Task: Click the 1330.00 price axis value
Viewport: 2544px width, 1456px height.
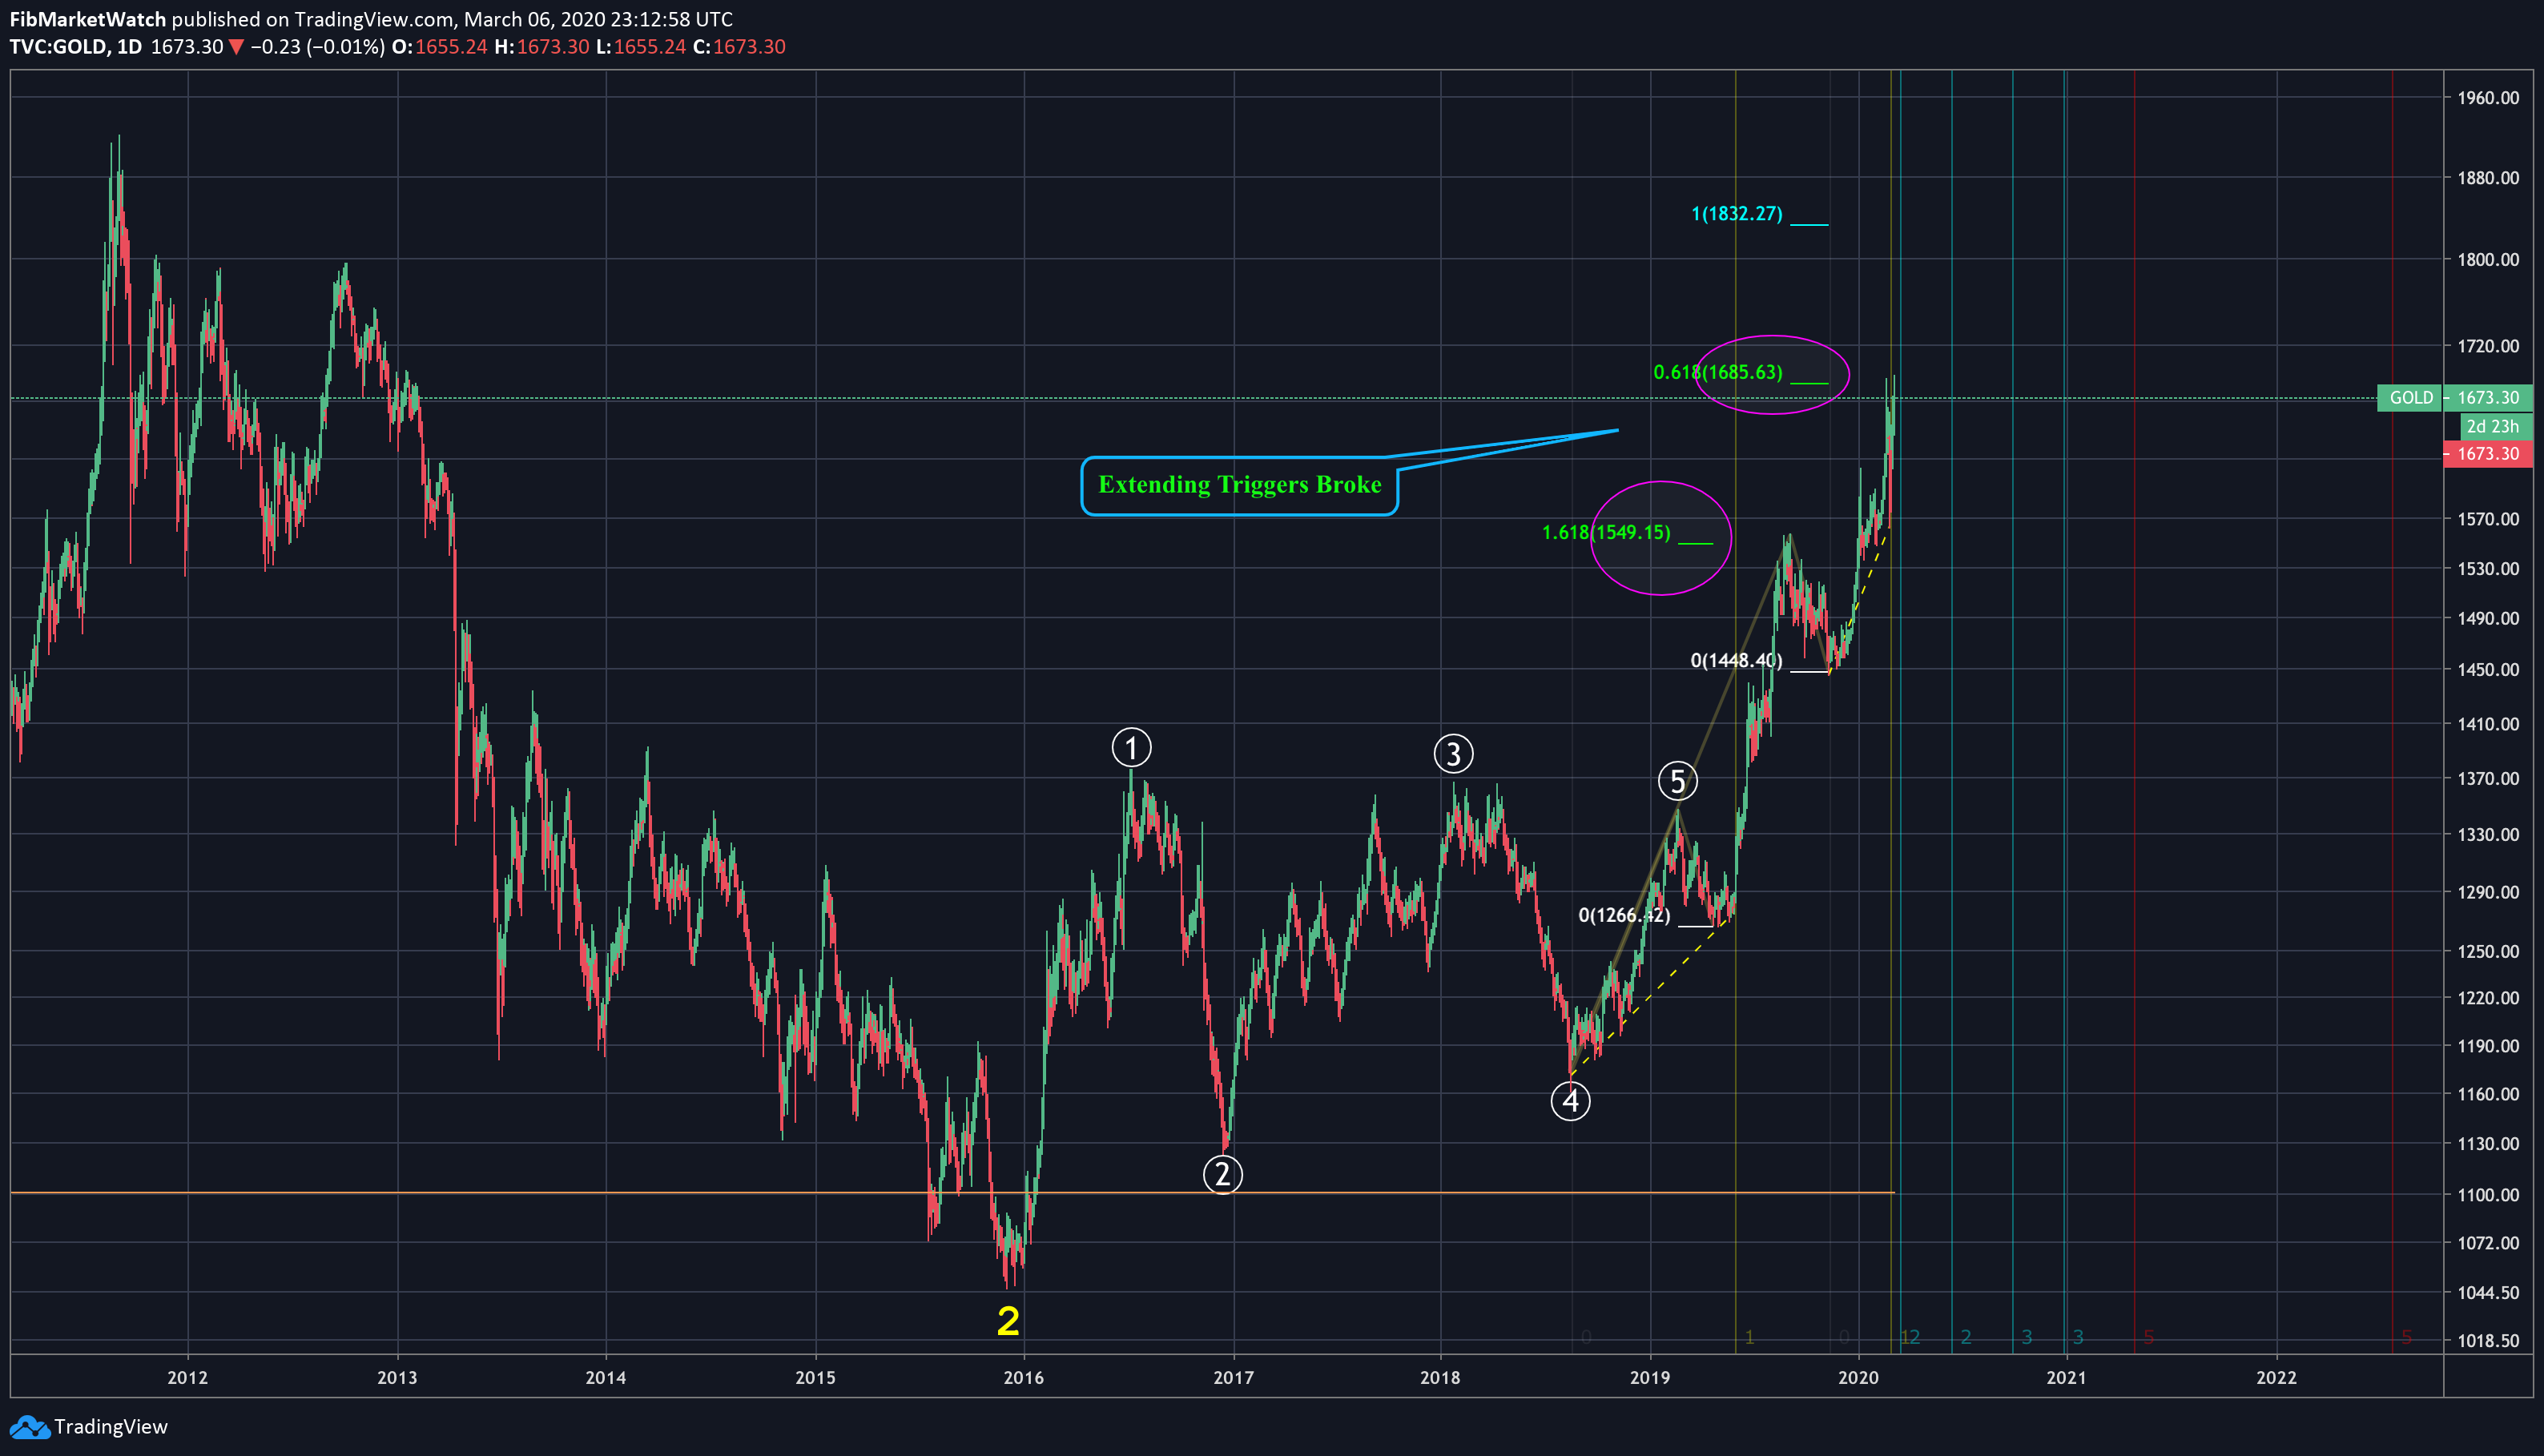Action: pos(2488,835)
